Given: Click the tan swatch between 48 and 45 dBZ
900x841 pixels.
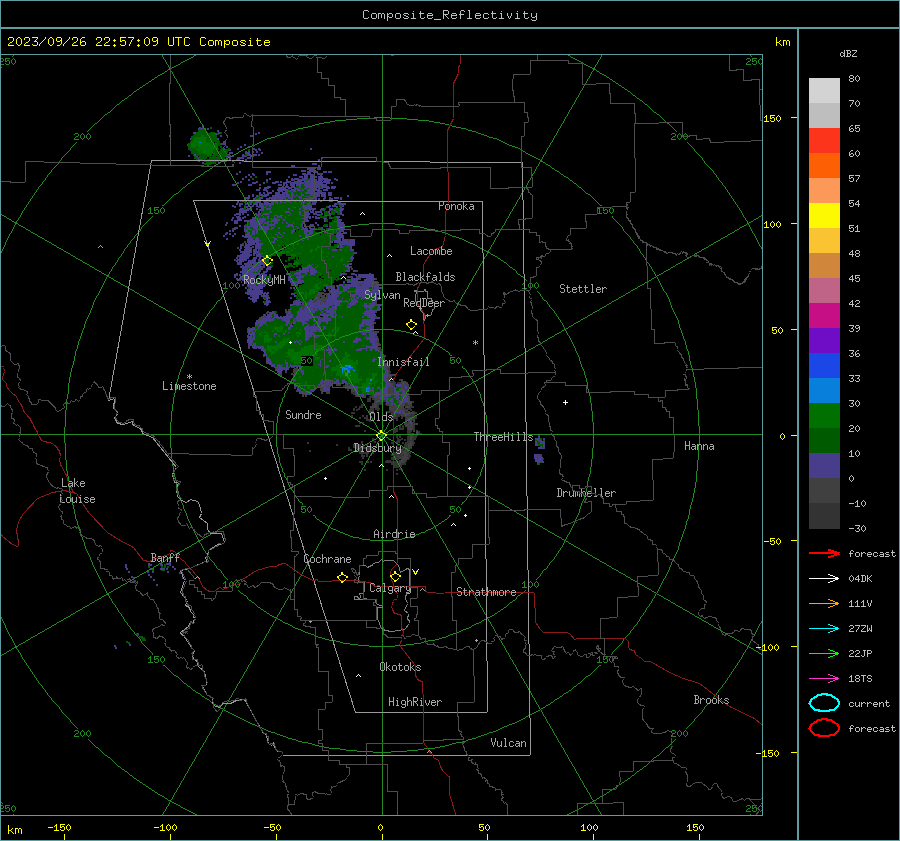Looking at the screenshot, I should pyautogui.click(x=824, y=265).
